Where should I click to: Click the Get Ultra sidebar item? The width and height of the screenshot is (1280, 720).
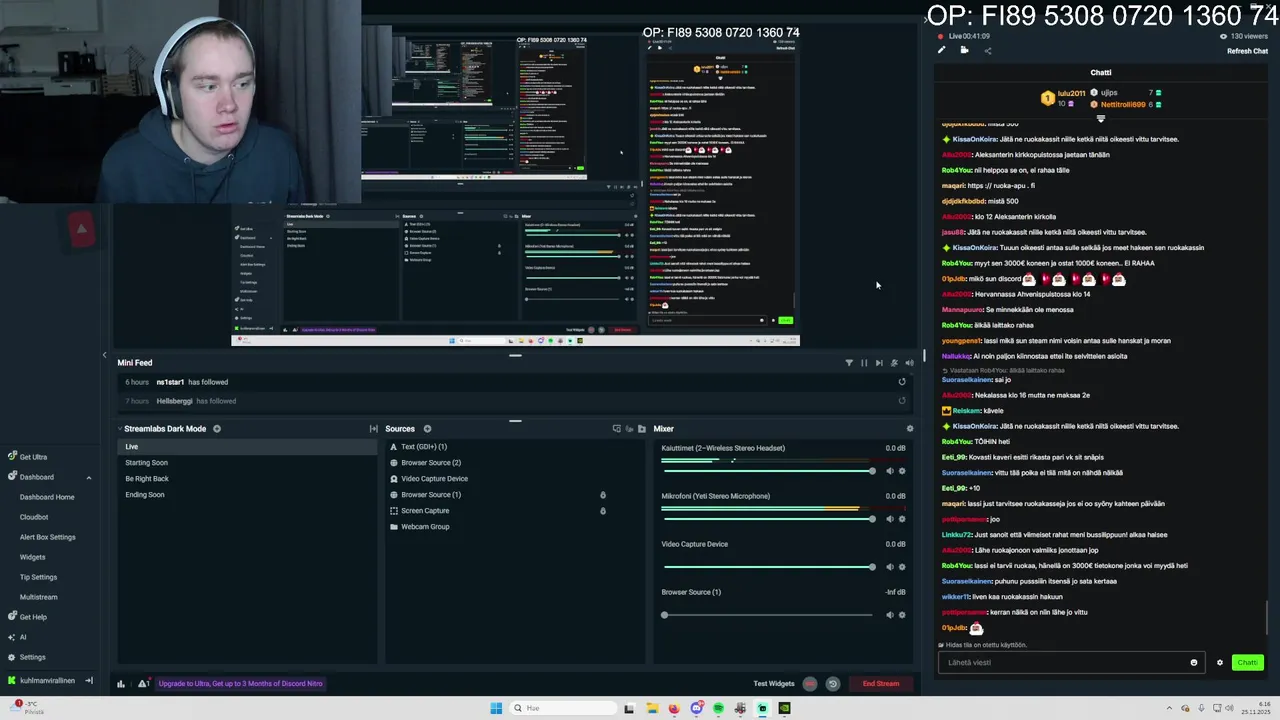27,457
